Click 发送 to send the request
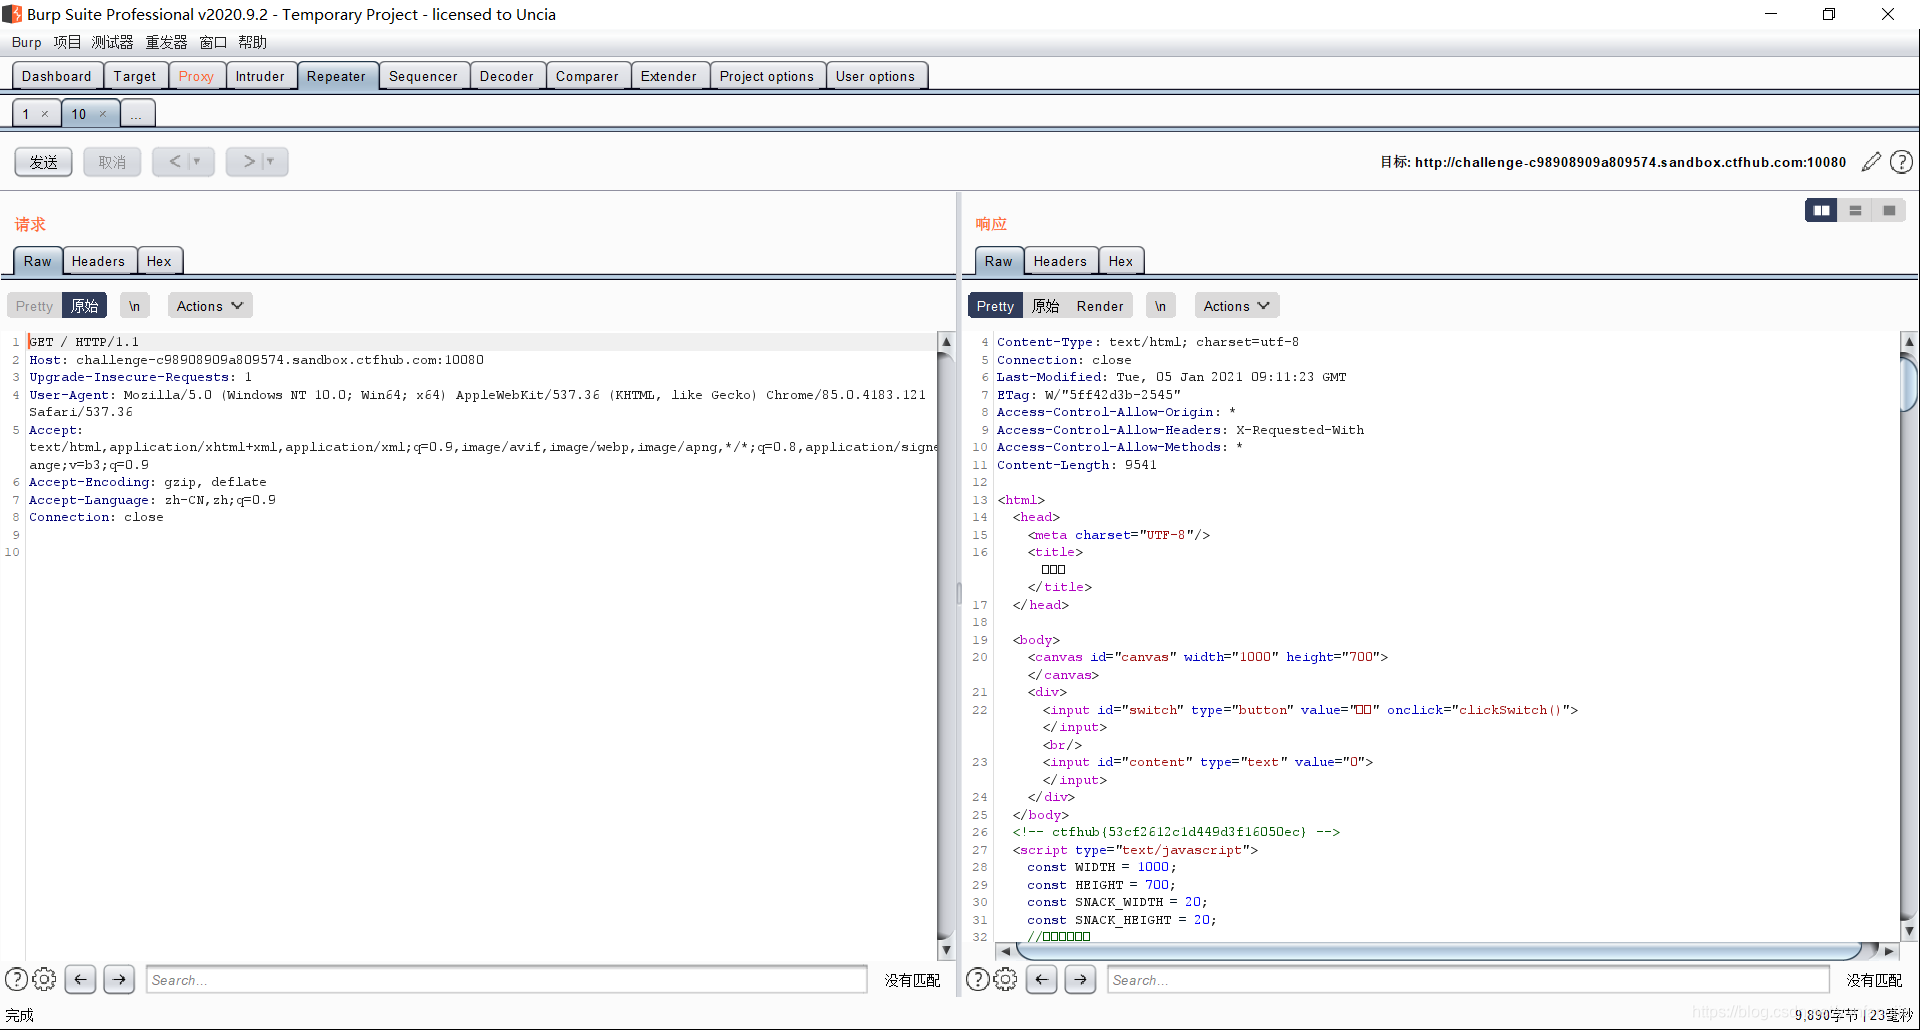 coord(43,162)
